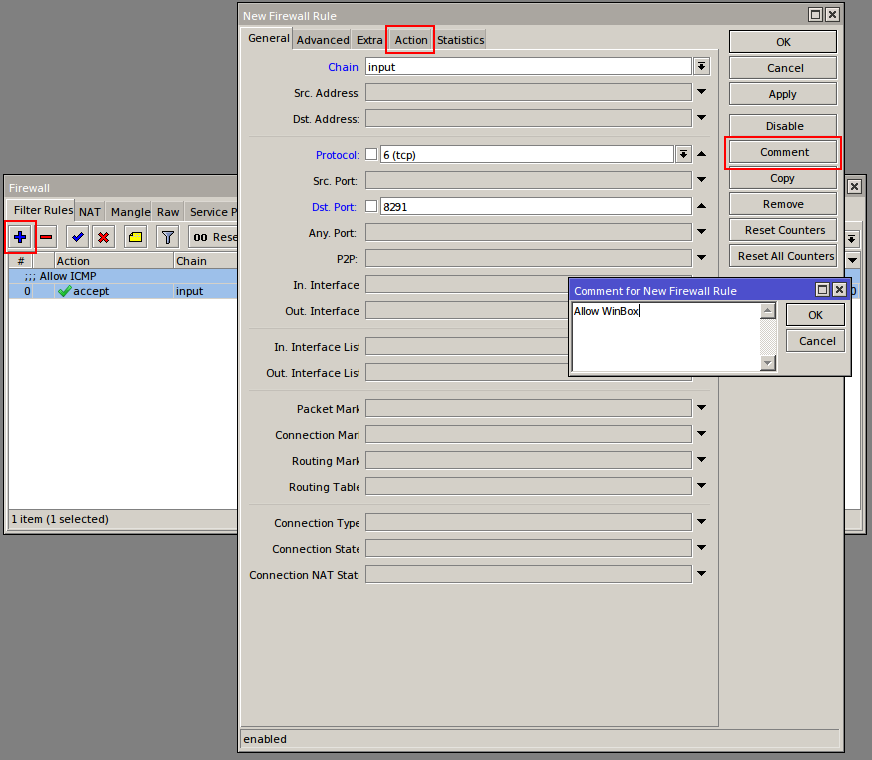The width and height of the screenshot is (872, 760).
Task: Click the Dst. Port input field
Action: pyautogui.click(x=535, y=207)
